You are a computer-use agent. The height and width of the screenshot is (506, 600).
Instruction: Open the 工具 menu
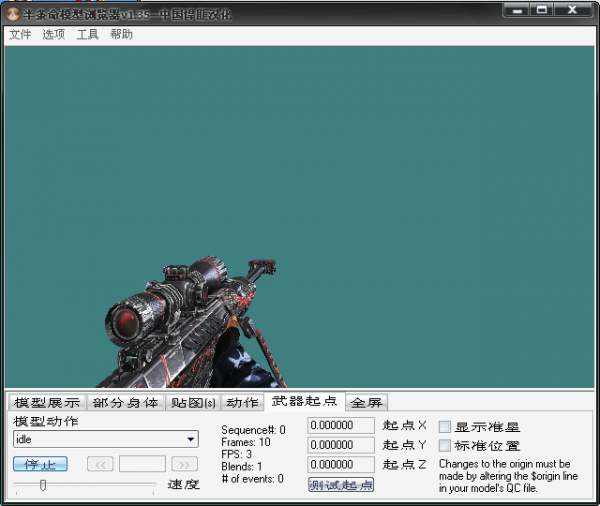[x=88, y=35]
